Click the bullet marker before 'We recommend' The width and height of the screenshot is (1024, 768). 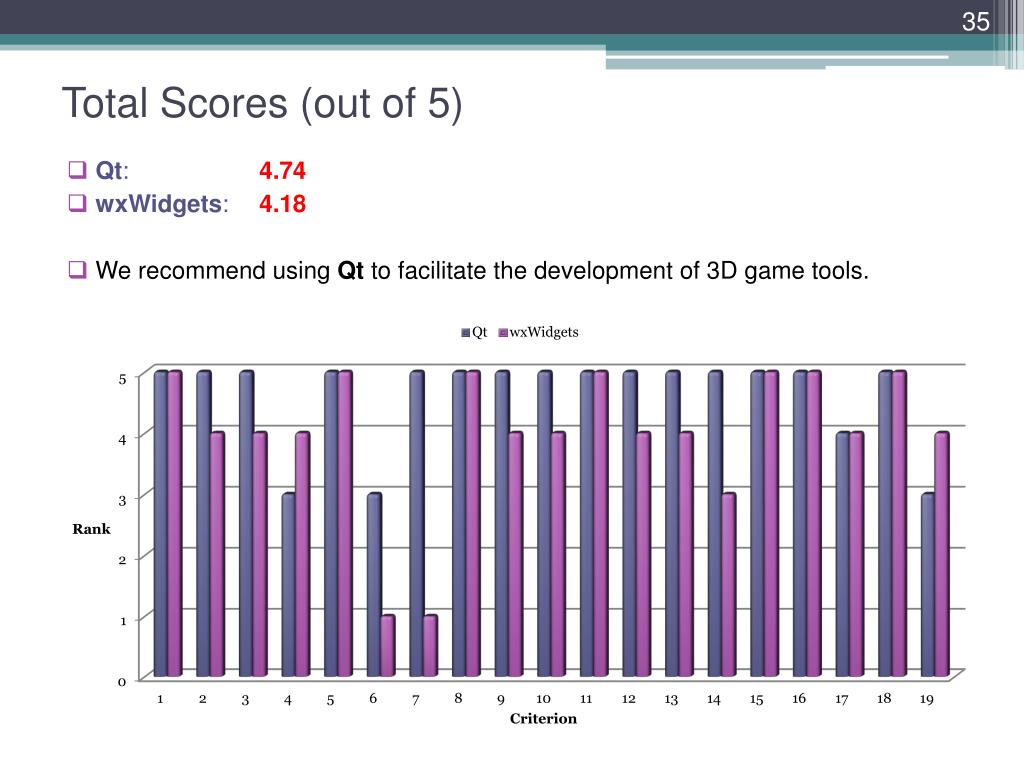(x=77, y=269)
